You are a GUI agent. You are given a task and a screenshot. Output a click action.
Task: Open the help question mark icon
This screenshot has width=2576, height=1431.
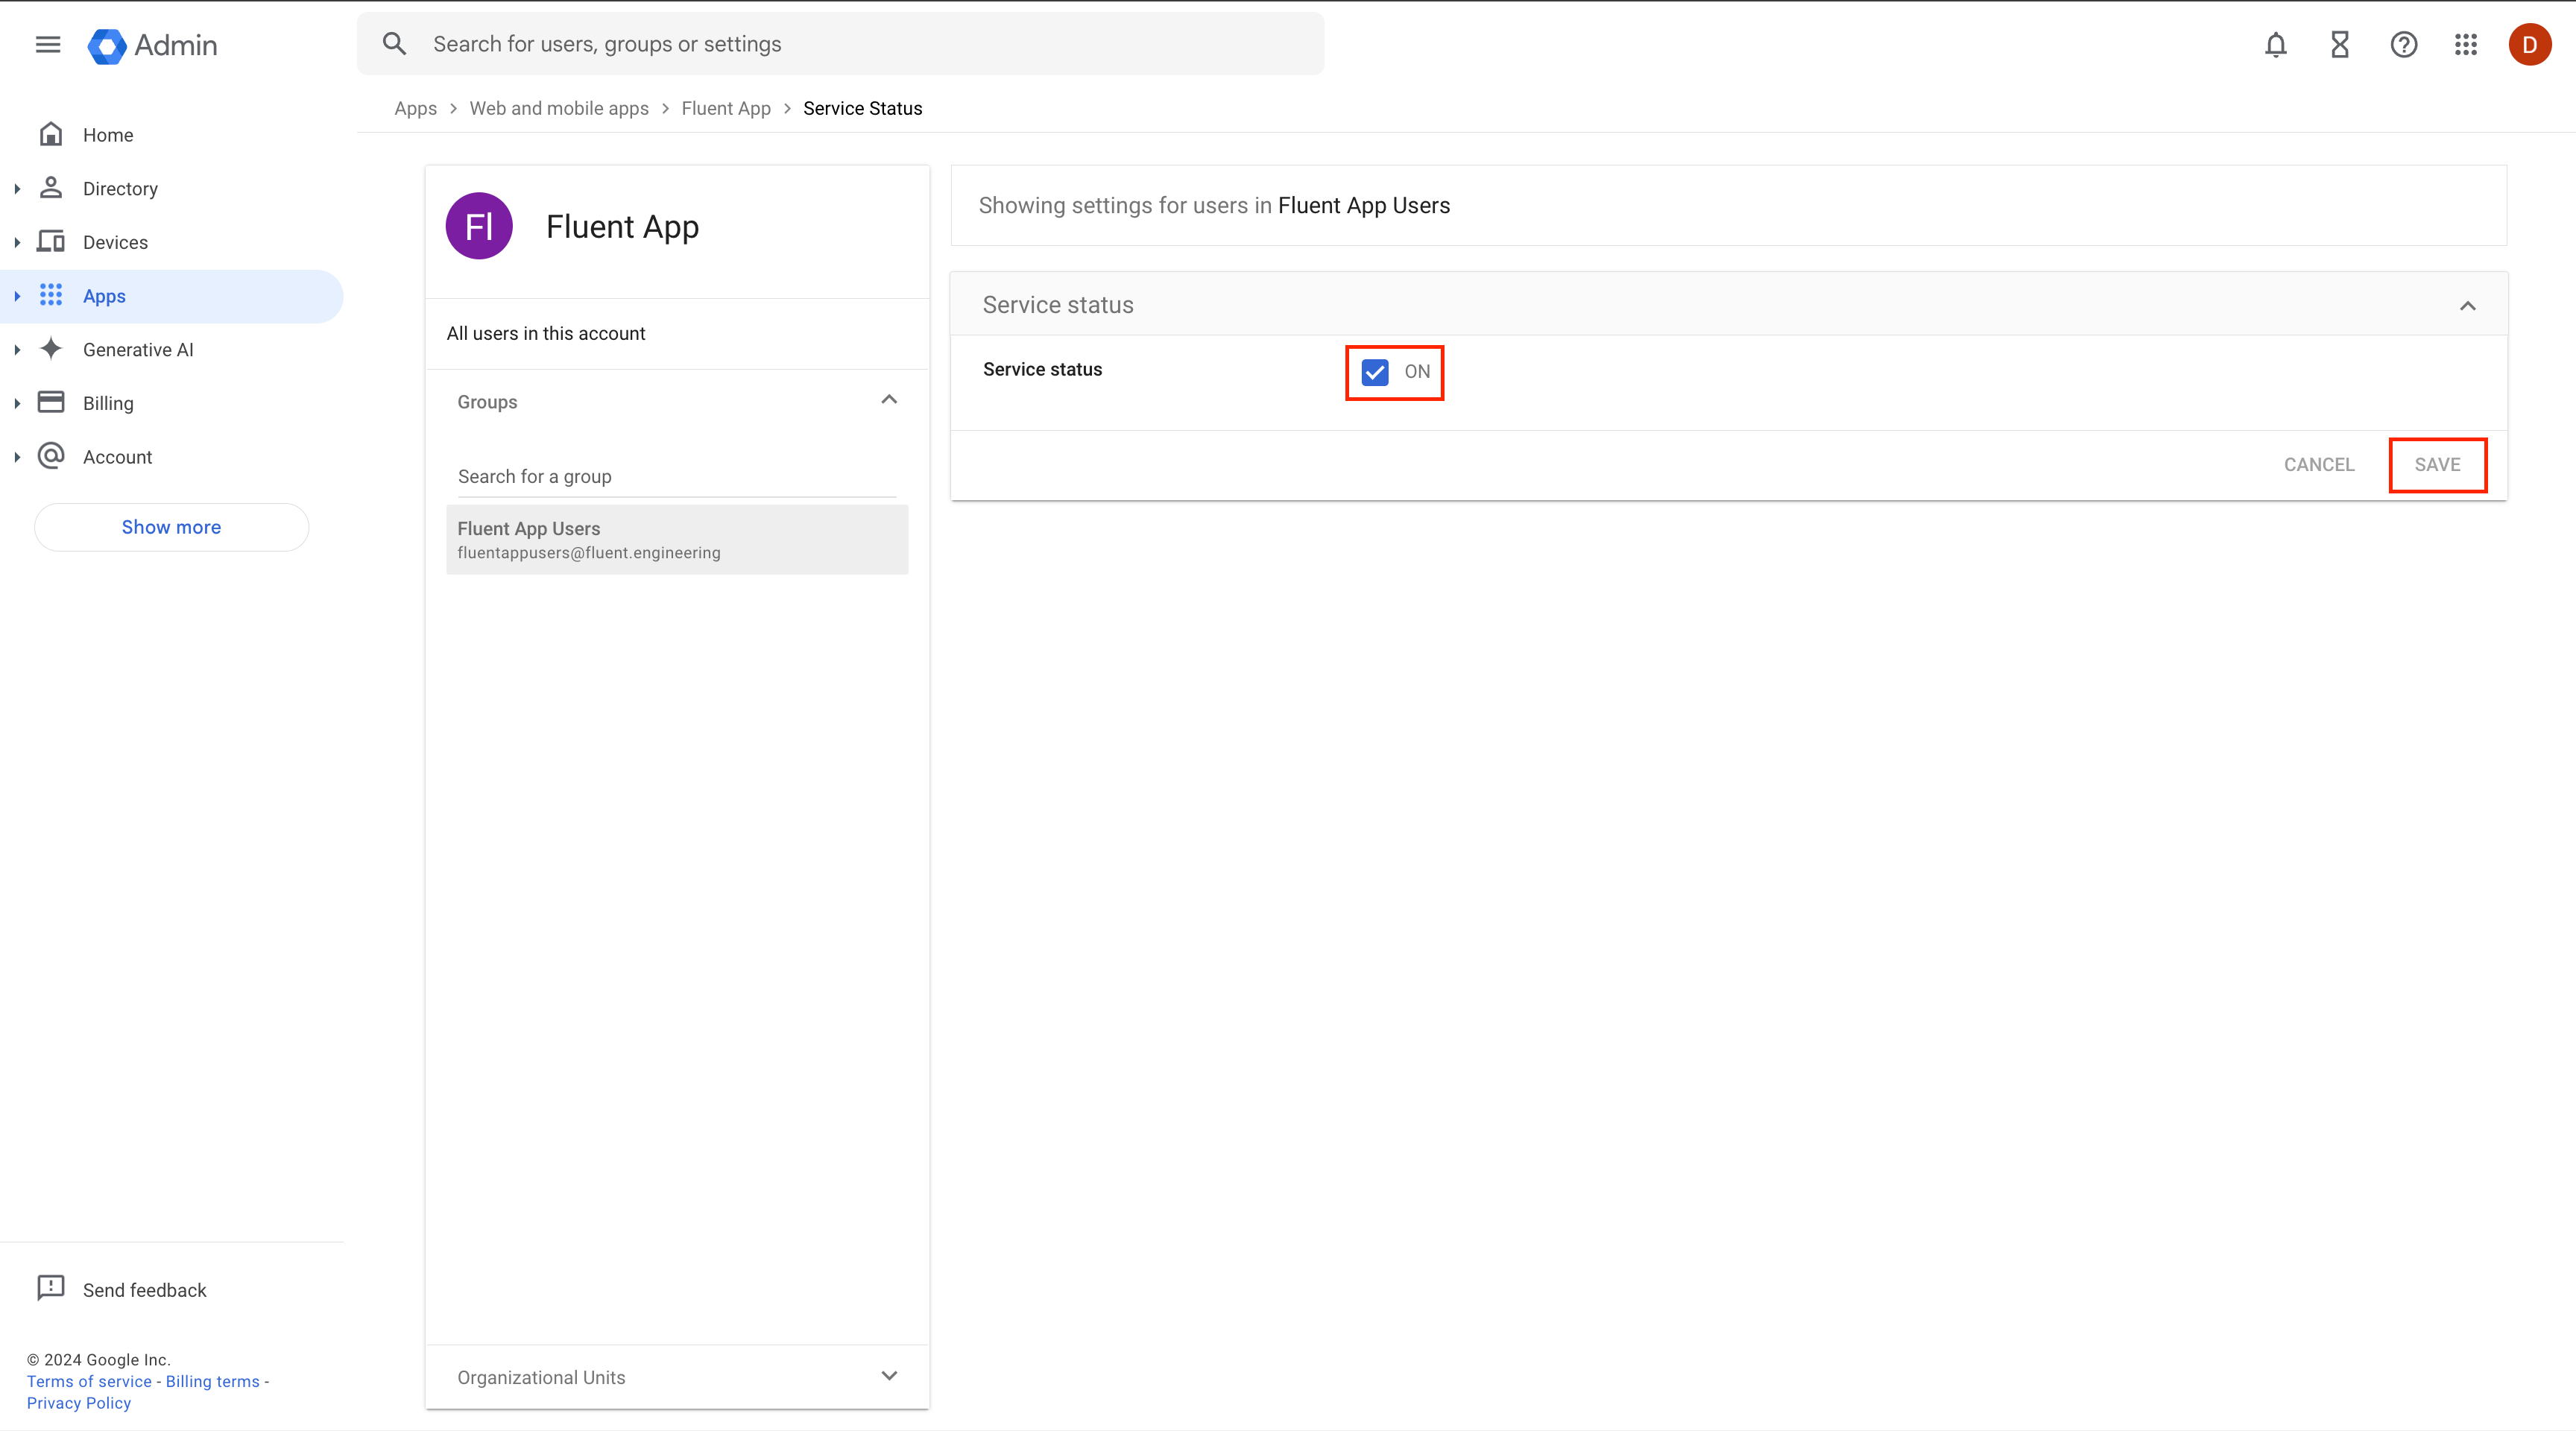(x=2403, y=45)
